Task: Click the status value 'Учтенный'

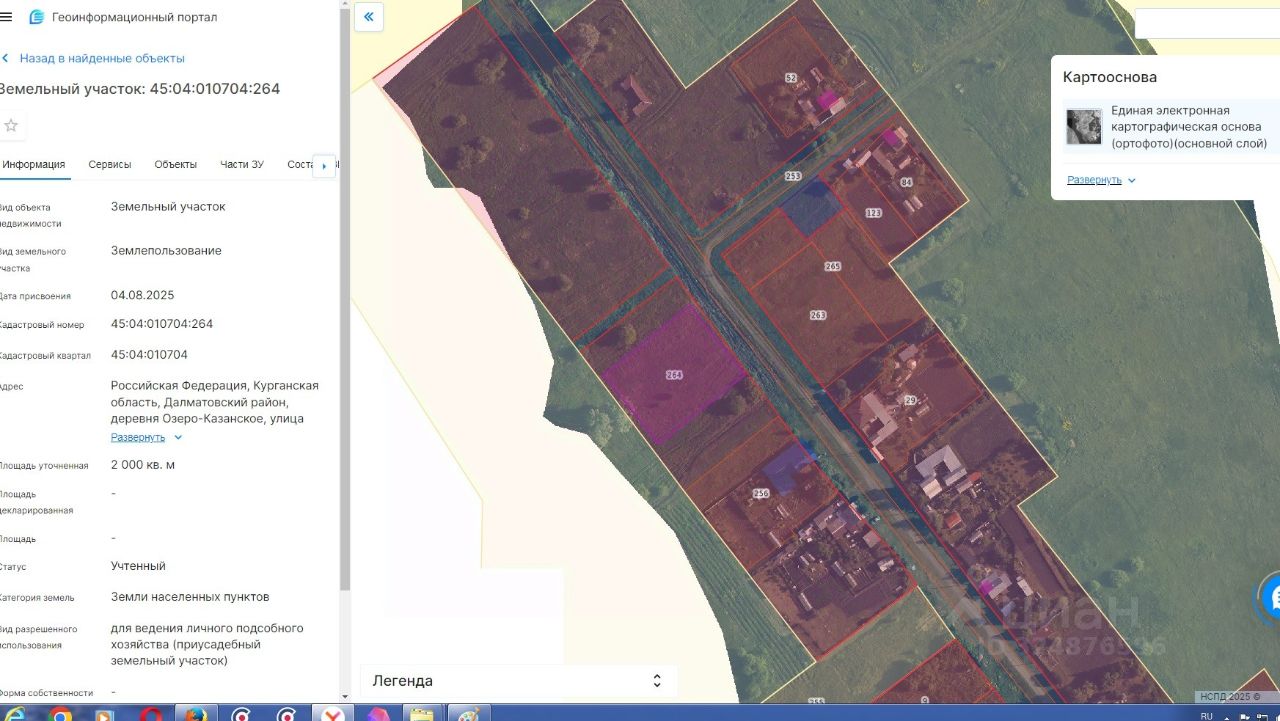Action: (138, 566)
